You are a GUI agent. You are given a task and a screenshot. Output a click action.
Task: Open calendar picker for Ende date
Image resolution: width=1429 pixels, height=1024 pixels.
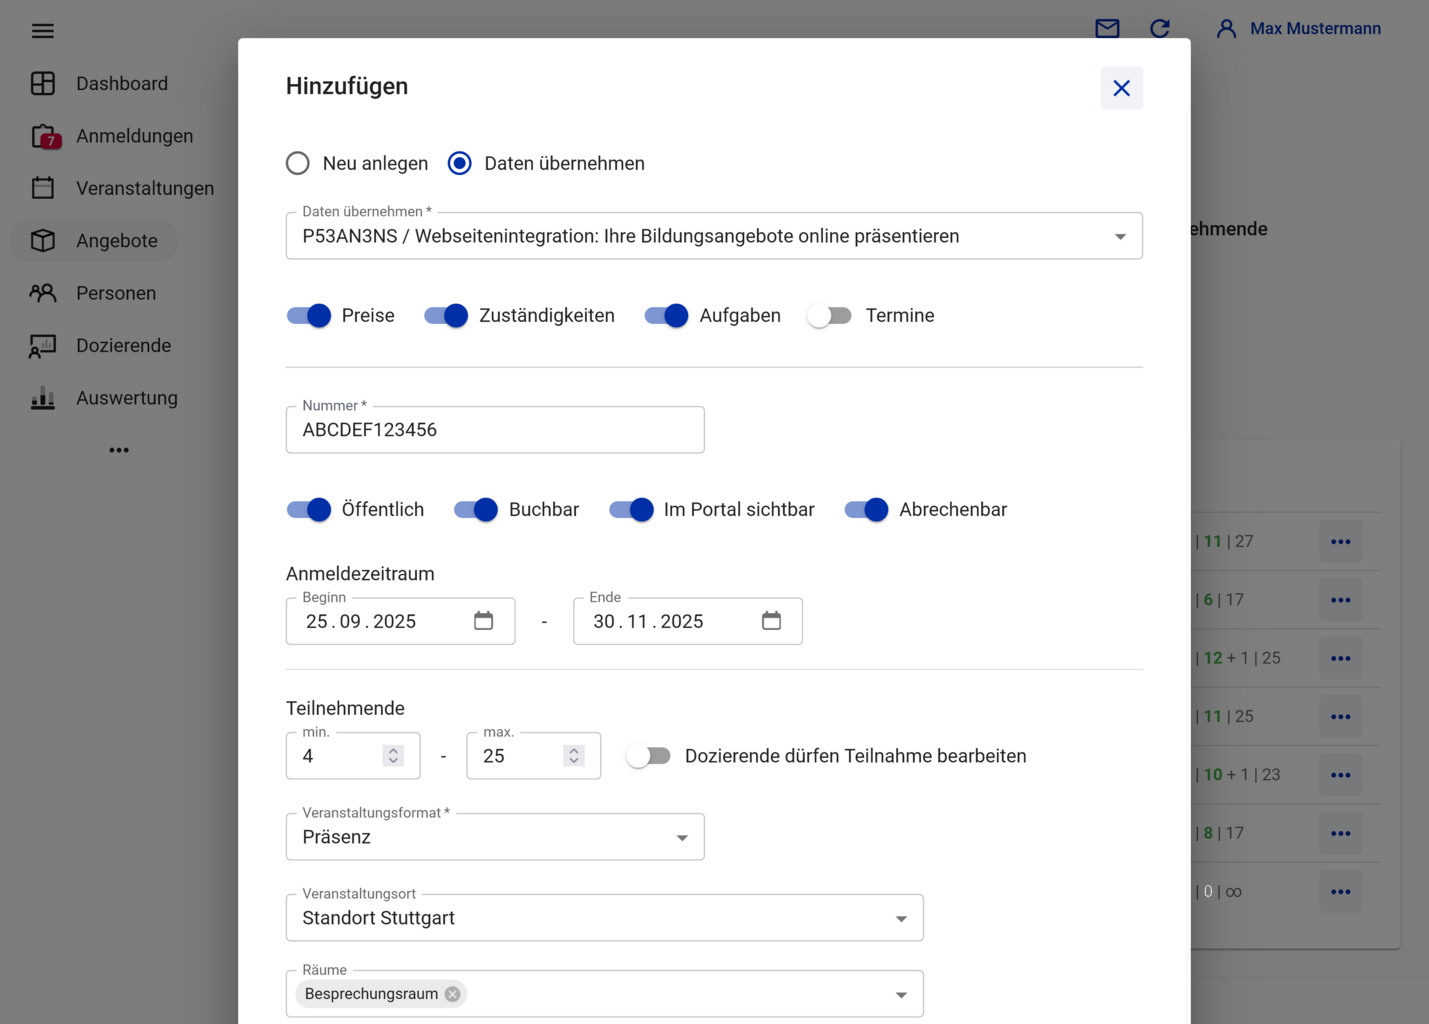(x=771, y=621)
